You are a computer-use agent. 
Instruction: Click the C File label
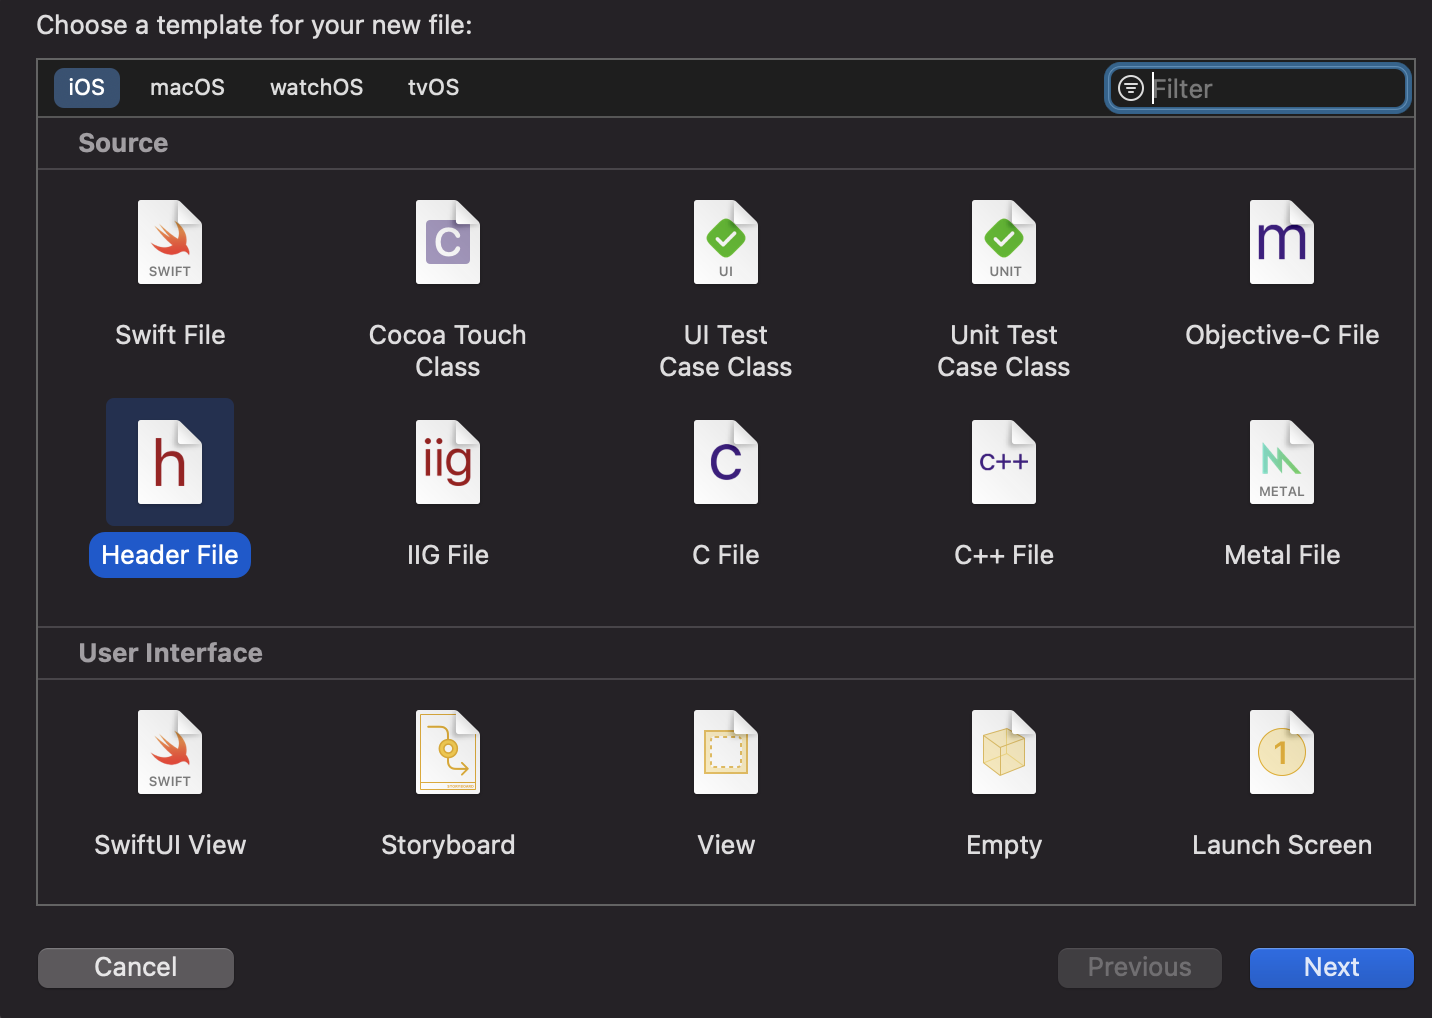coord(726,555)
